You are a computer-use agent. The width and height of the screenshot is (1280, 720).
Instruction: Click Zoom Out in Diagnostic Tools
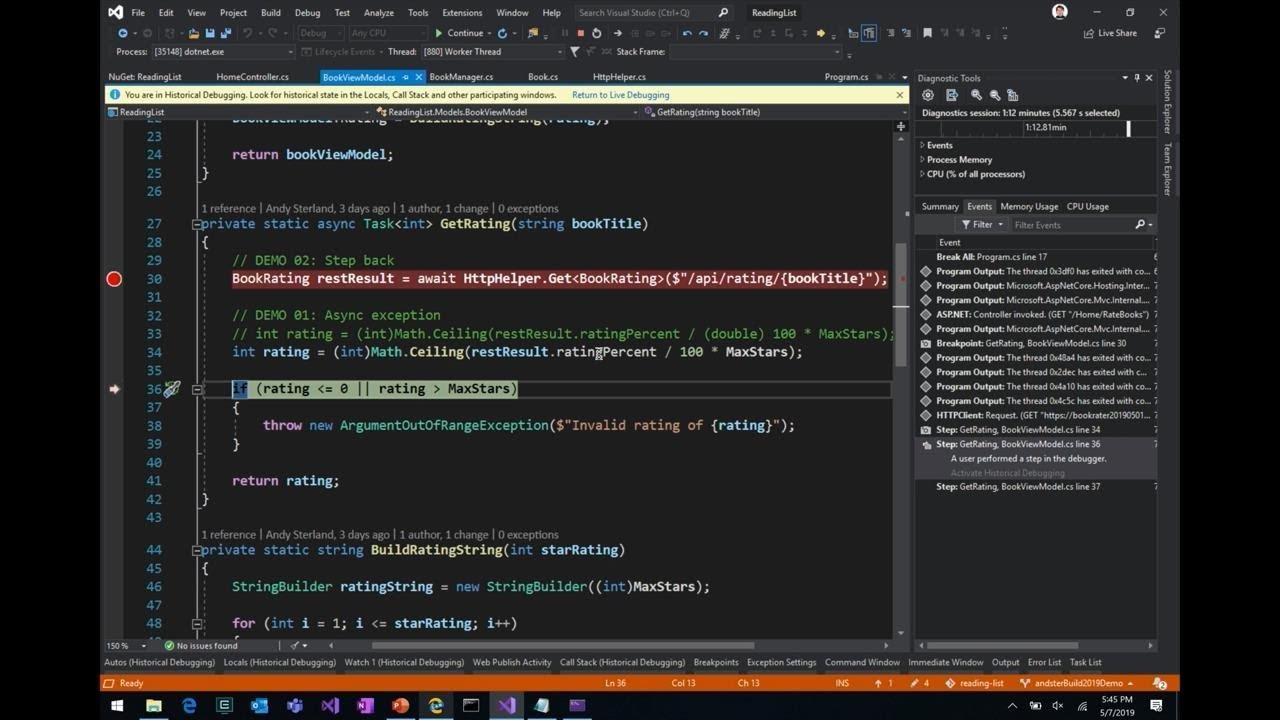click(x=995, y=95)
